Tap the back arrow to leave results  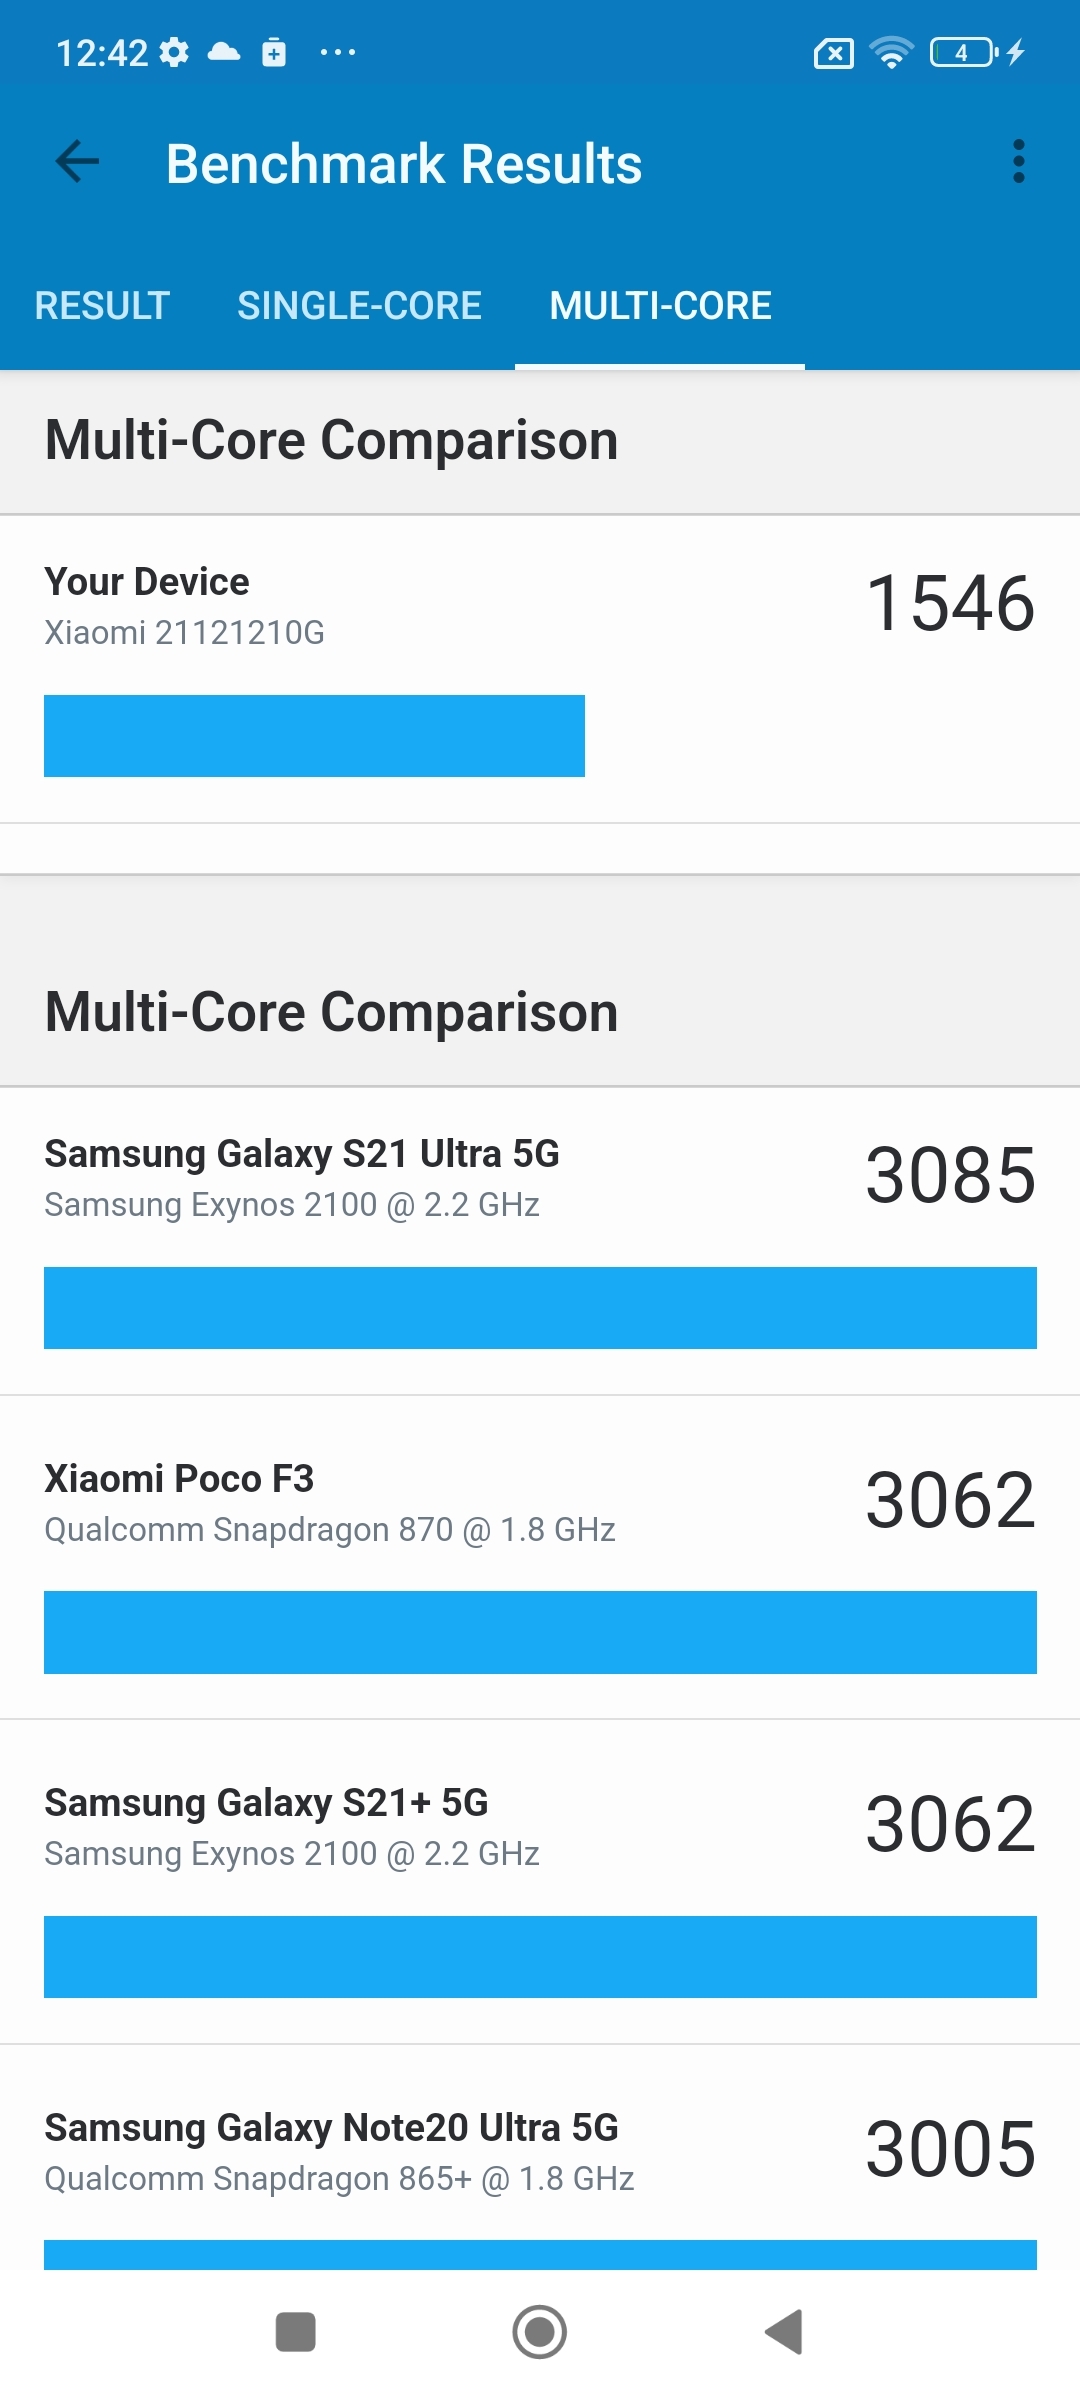click(76, 161)
